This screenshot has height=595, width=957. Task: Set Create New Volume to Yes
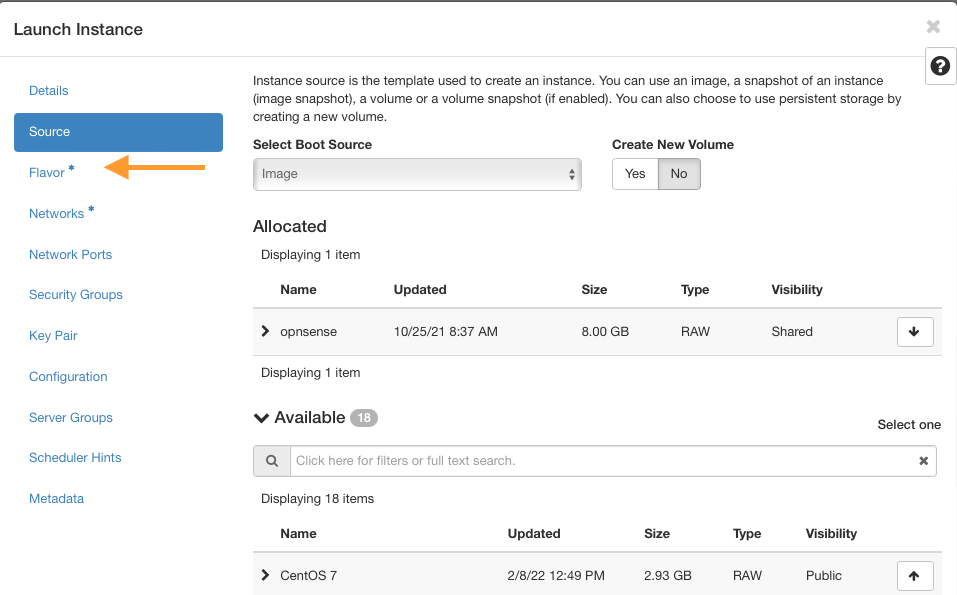click(x=635, y=174)
